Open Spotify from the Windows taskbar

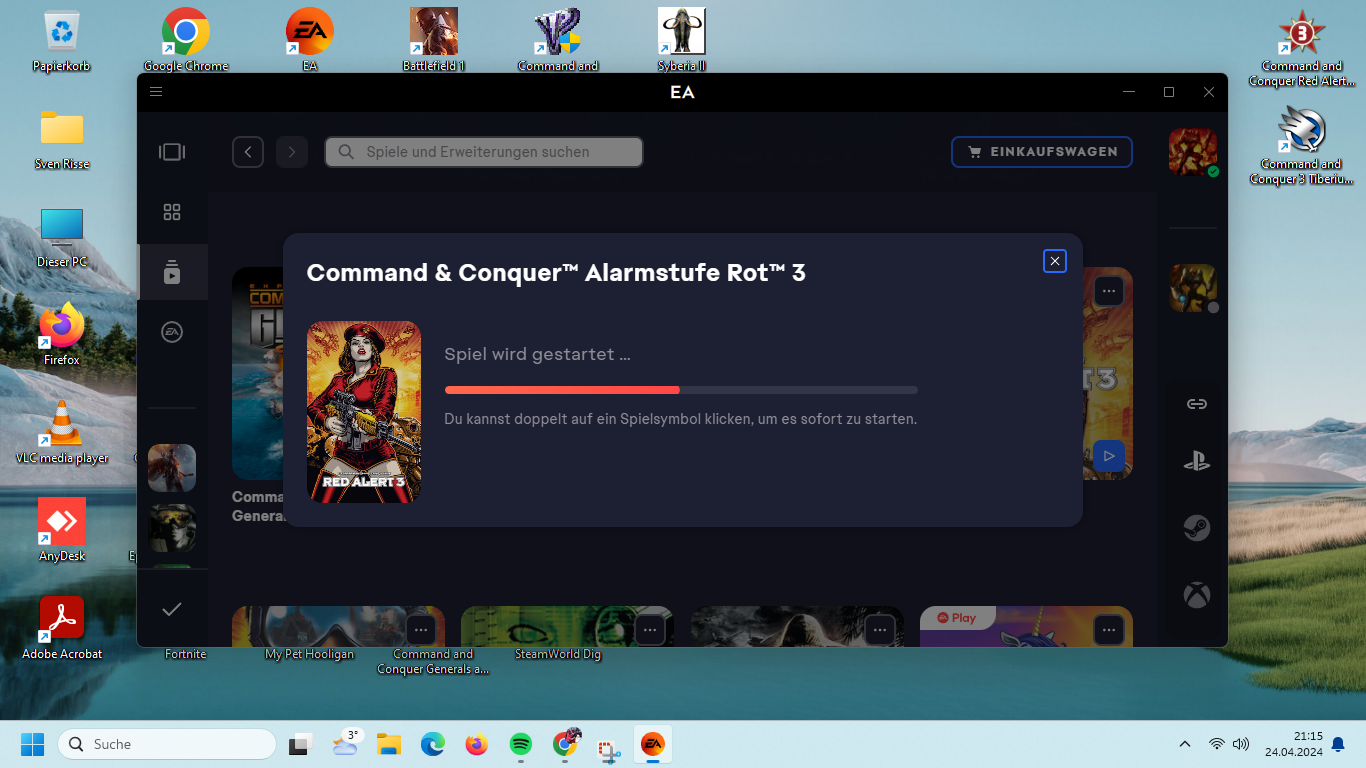[520, 744]
